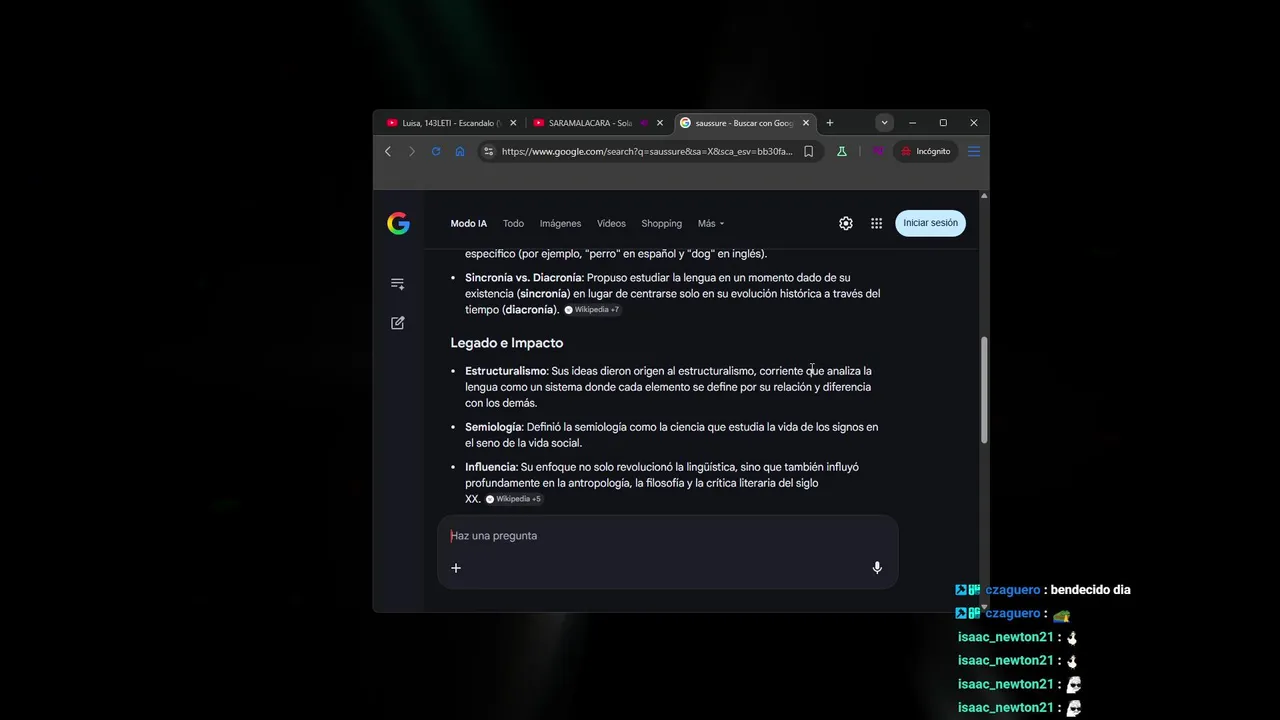Image resolution: width=1280 pixels, height=720 pixels.
Task: Close the Luisa, 143LETI tab
Action: [x=513, y=123]
